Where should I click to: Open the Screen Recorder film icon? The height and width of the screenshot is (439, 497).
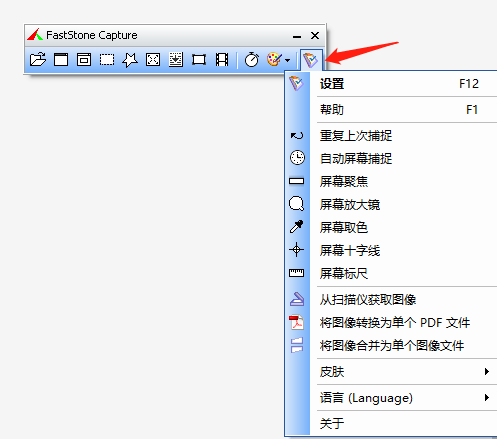222,60
